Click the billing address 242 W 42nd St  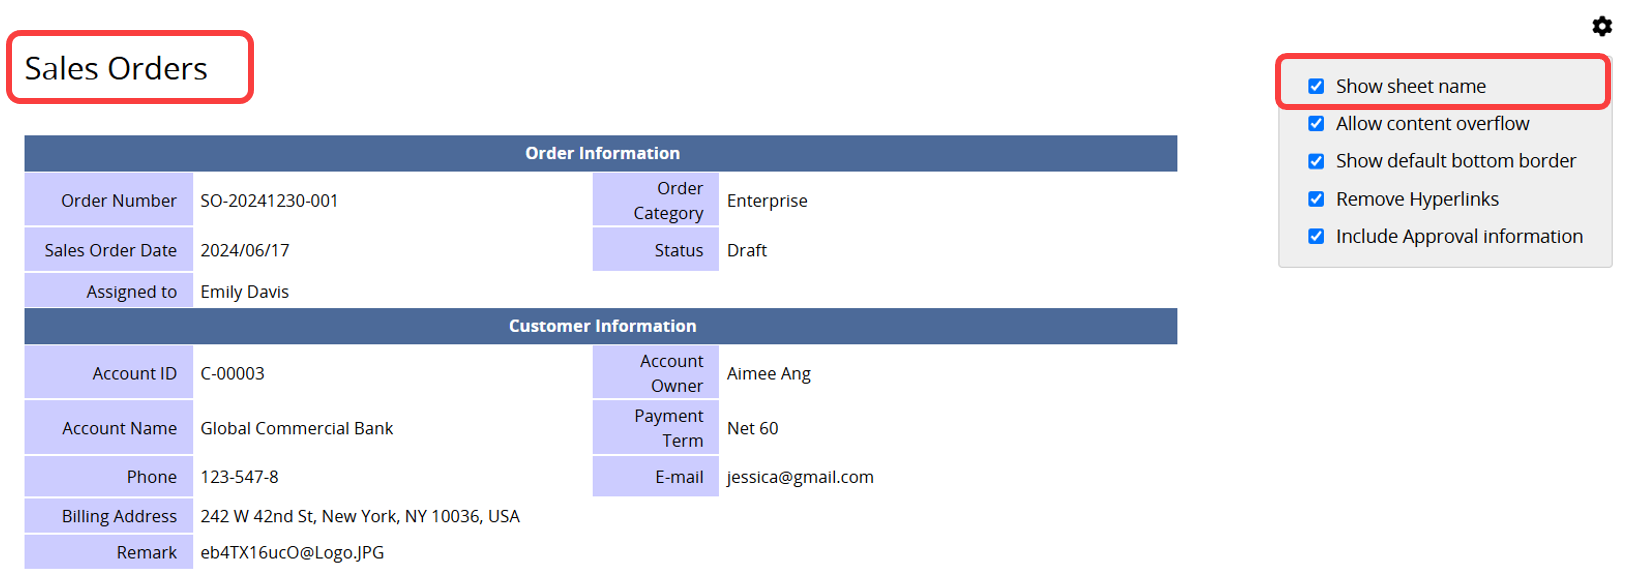[x=360, y=516]
